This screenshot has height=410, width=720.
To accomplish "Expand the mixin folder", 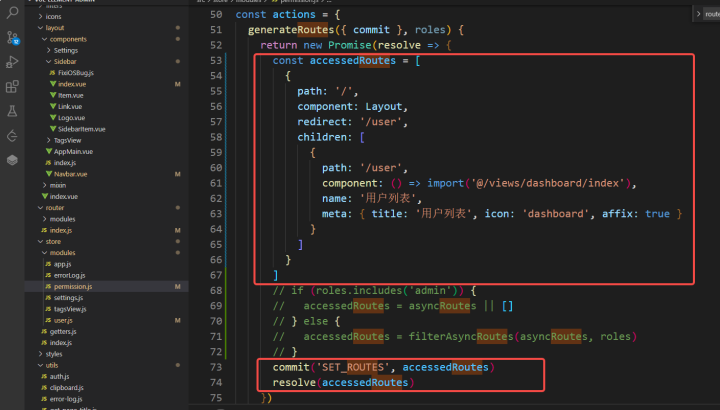I will 57,185.
